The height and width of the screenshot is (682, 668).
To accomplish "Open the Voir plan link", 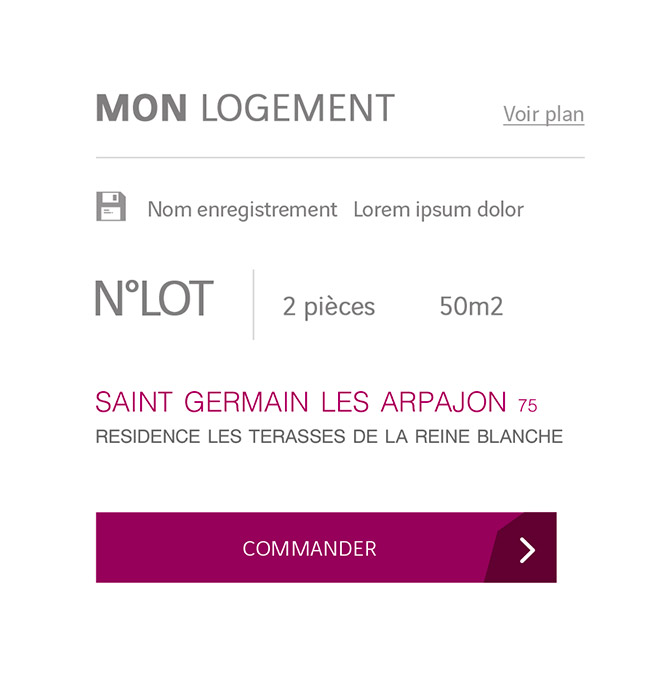I will tap(544, 114).
